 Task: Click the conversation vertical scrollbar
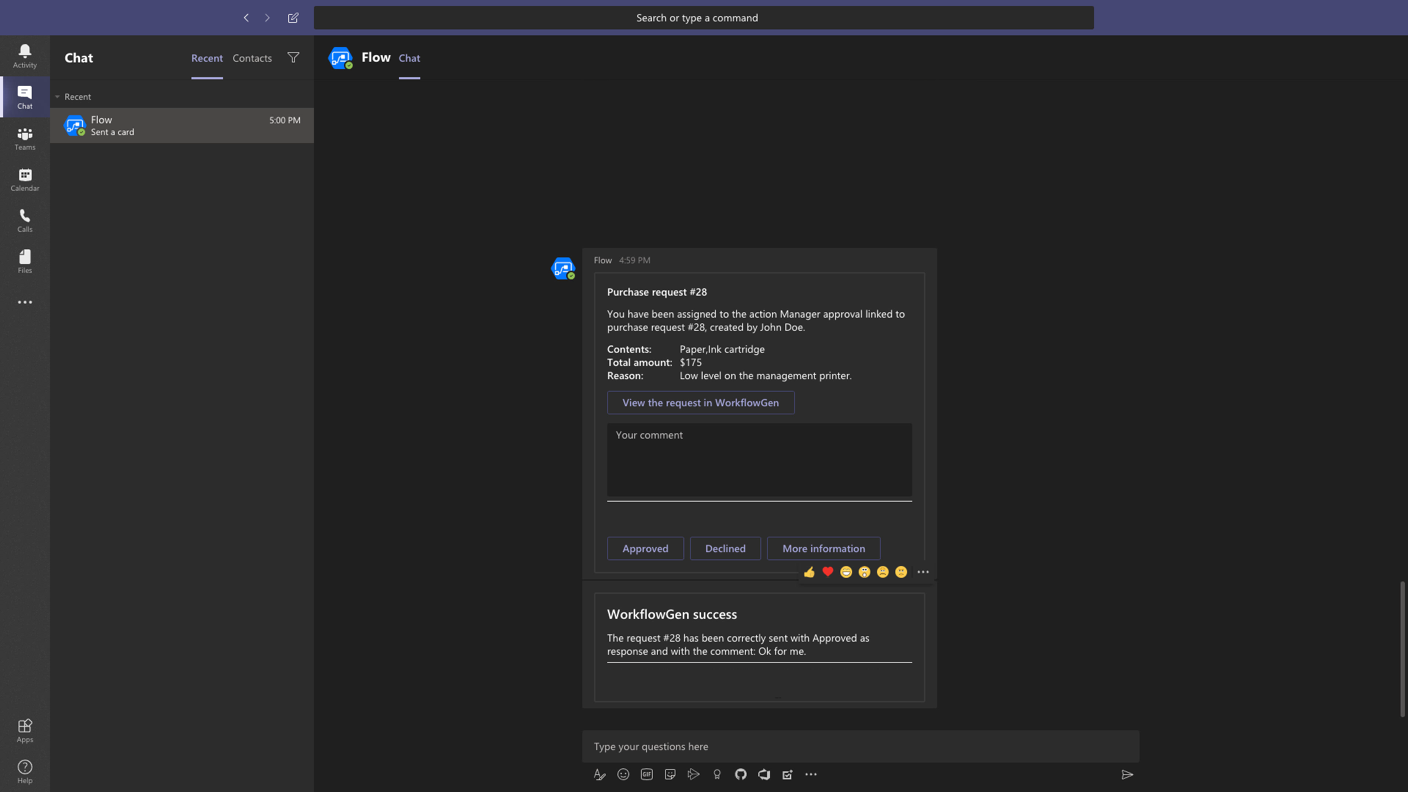pyautogui.click(x=1402, y=648)
